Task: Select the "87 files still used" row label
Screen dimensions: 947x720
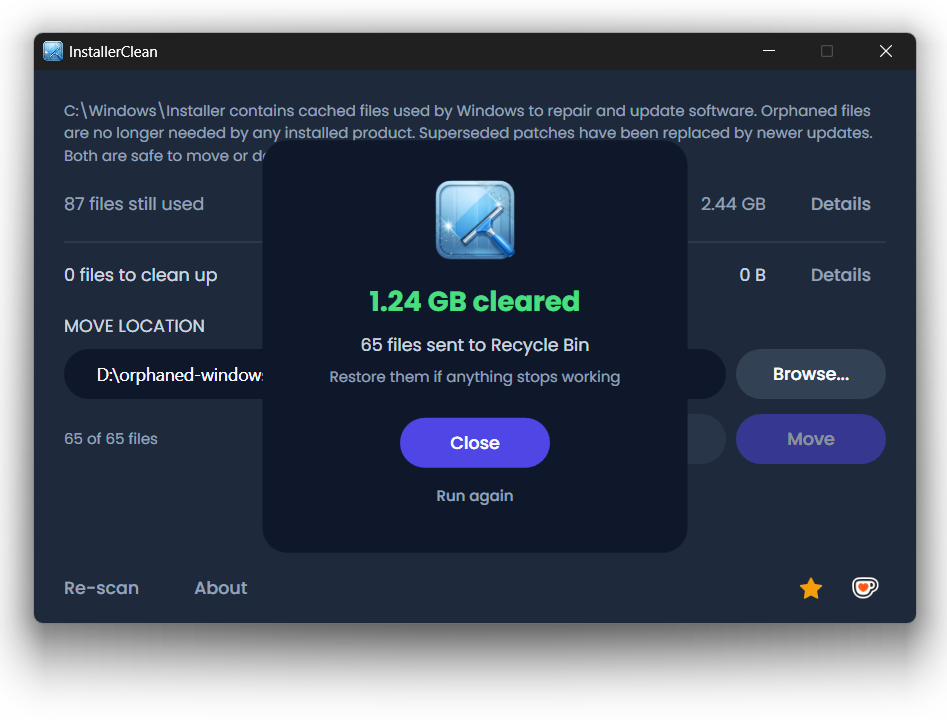Action: pos(134,204)
